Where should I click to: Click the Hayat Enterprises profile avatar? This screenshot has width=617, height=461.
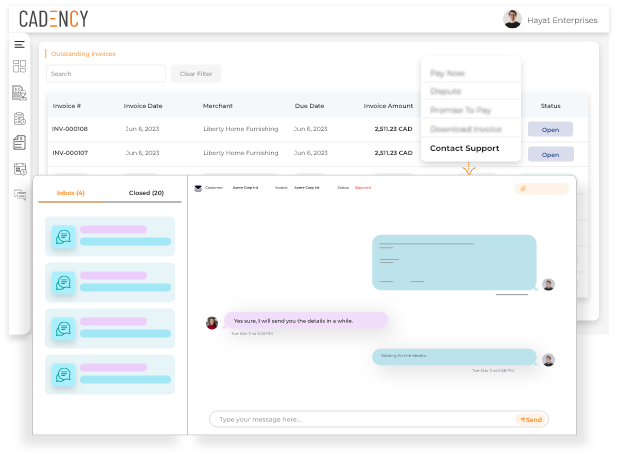tap(512, 19)
